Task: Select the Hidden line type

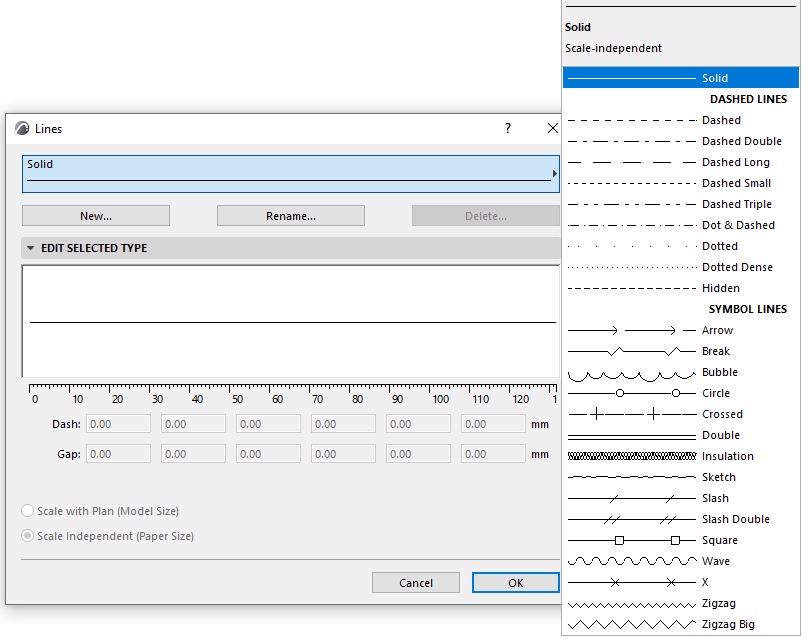Action: tap(681, 288)
